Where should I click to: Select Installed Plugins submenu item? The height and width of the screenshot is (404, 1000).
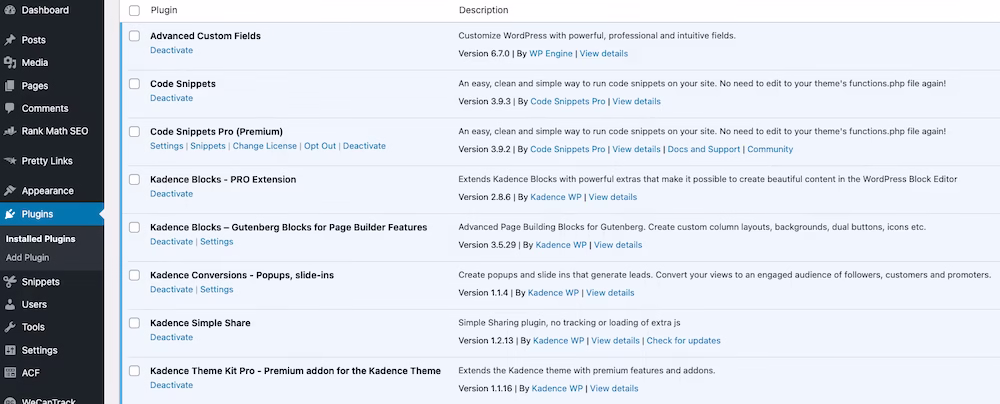[40, 239]
